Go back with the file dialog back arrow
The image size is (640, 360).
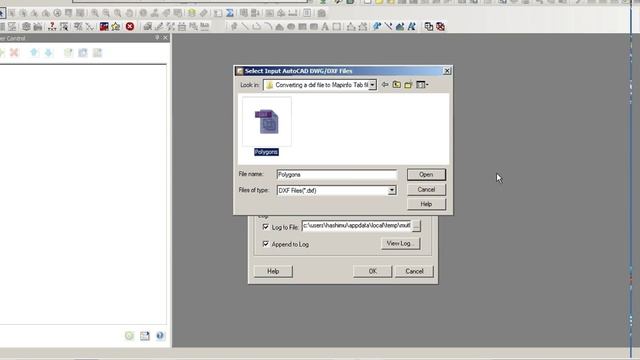385,84
